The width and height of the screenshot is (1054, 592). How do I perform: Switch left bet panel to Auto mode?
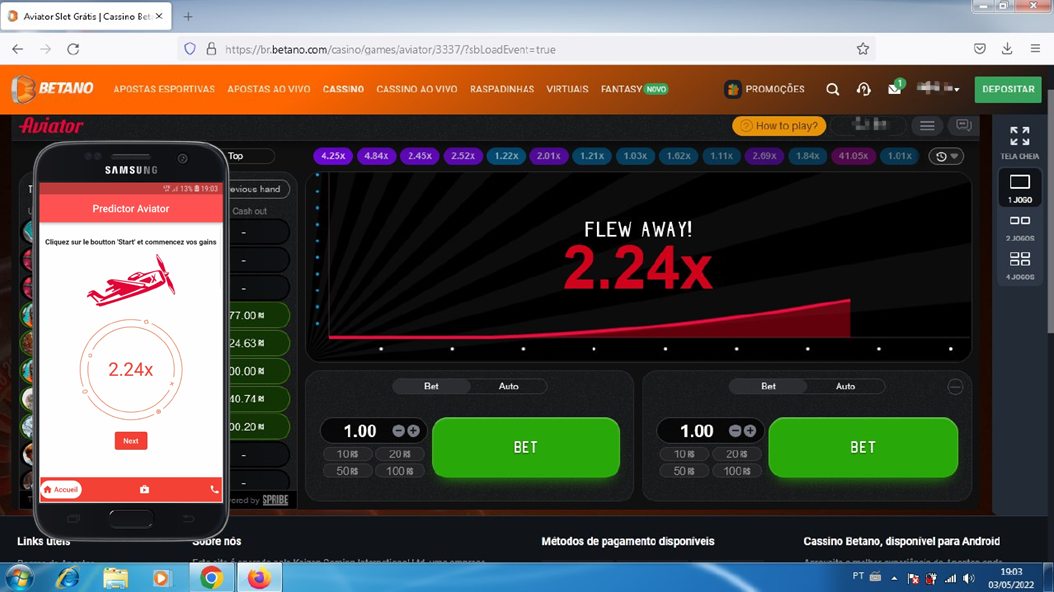click(508, 386)
